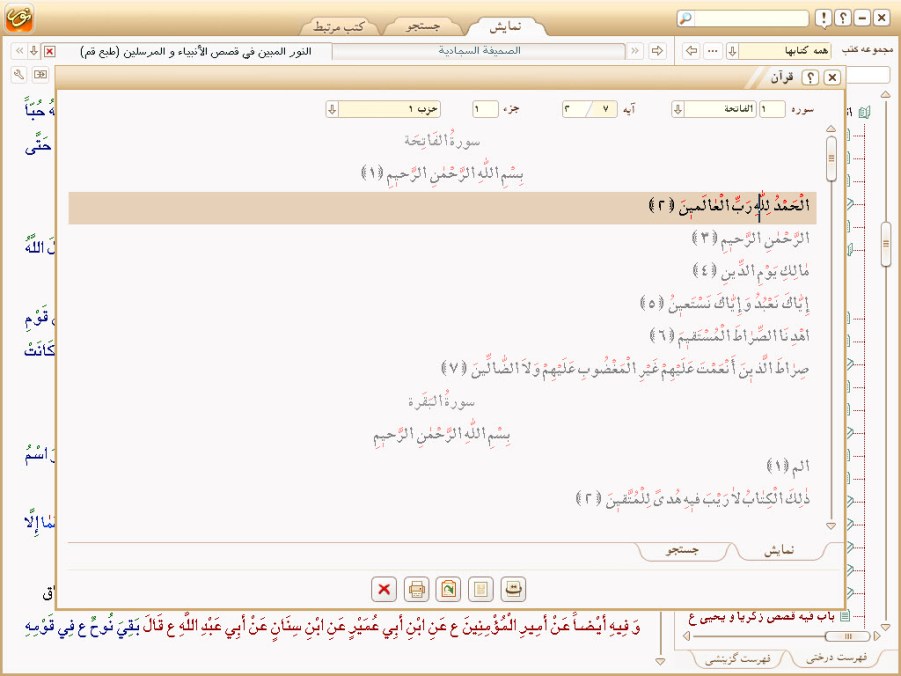Click the سورة الفاتحة heading
Screen dimensions: 901x676
click(442, 140)
